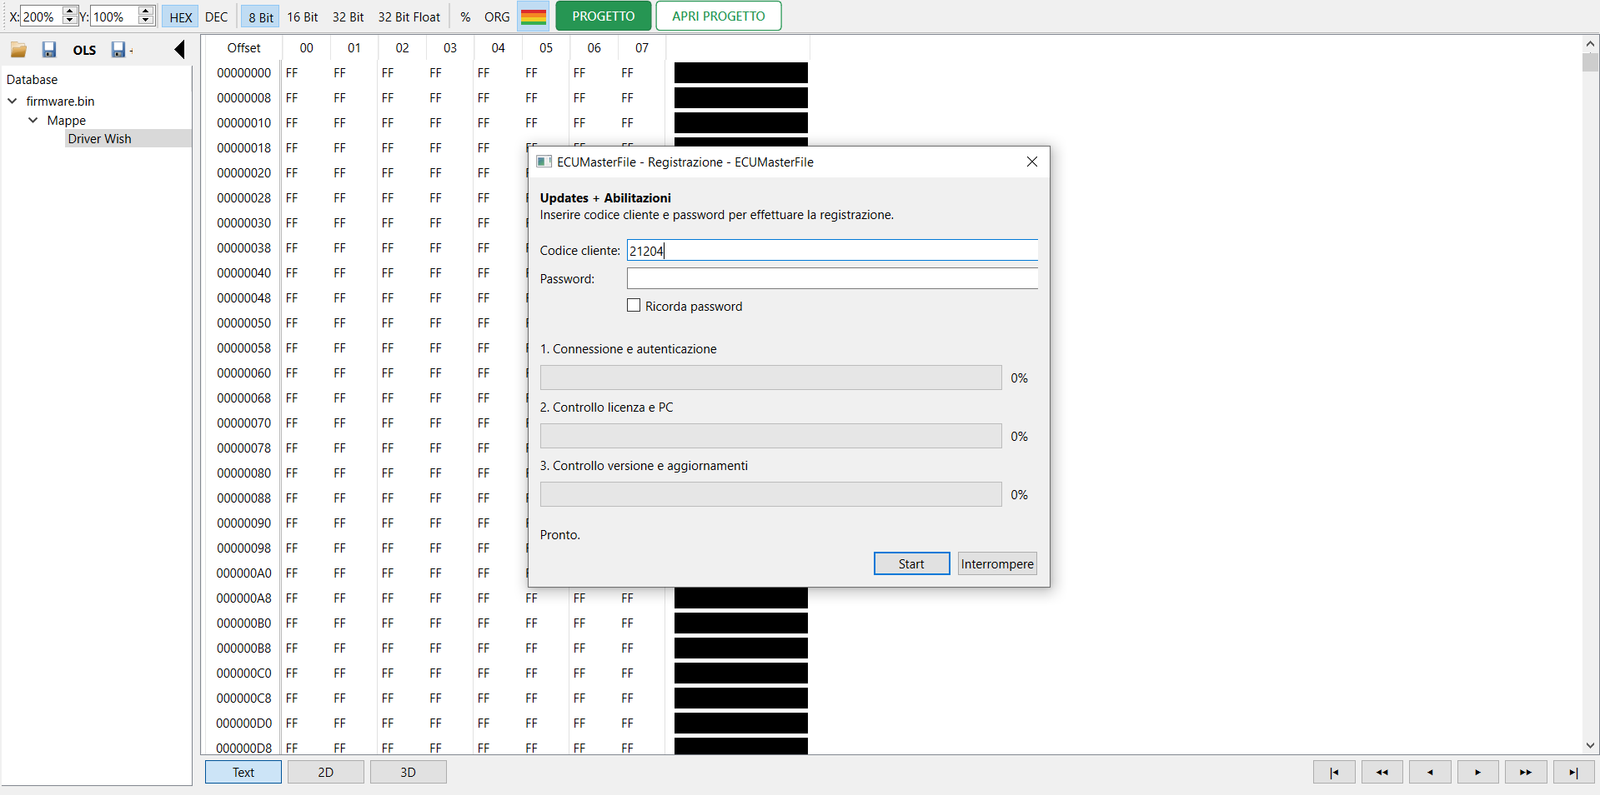1600x795 pixels.
Task: Select the Mappe tree entry
Action: tap(66, 120)
